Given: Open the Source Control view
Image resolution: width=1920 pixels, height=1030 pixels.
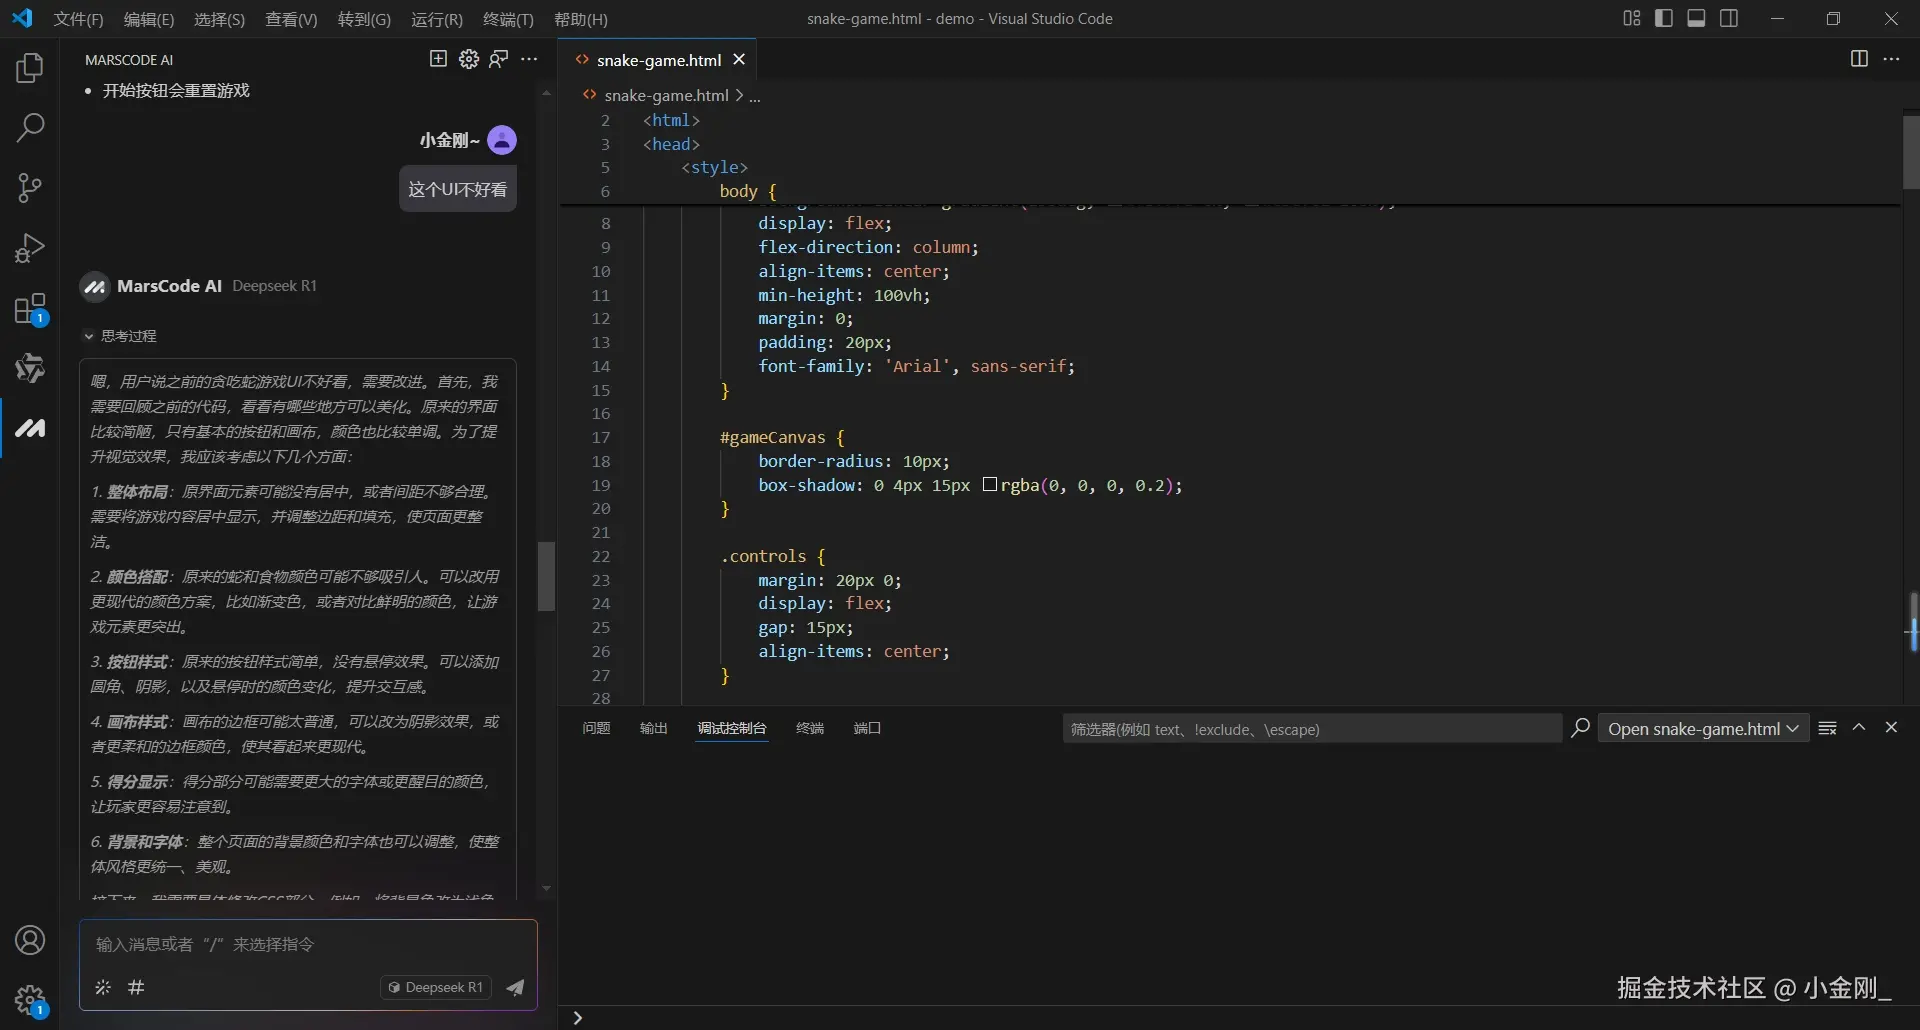Looking at the screenshot, I should pos(30,188).
